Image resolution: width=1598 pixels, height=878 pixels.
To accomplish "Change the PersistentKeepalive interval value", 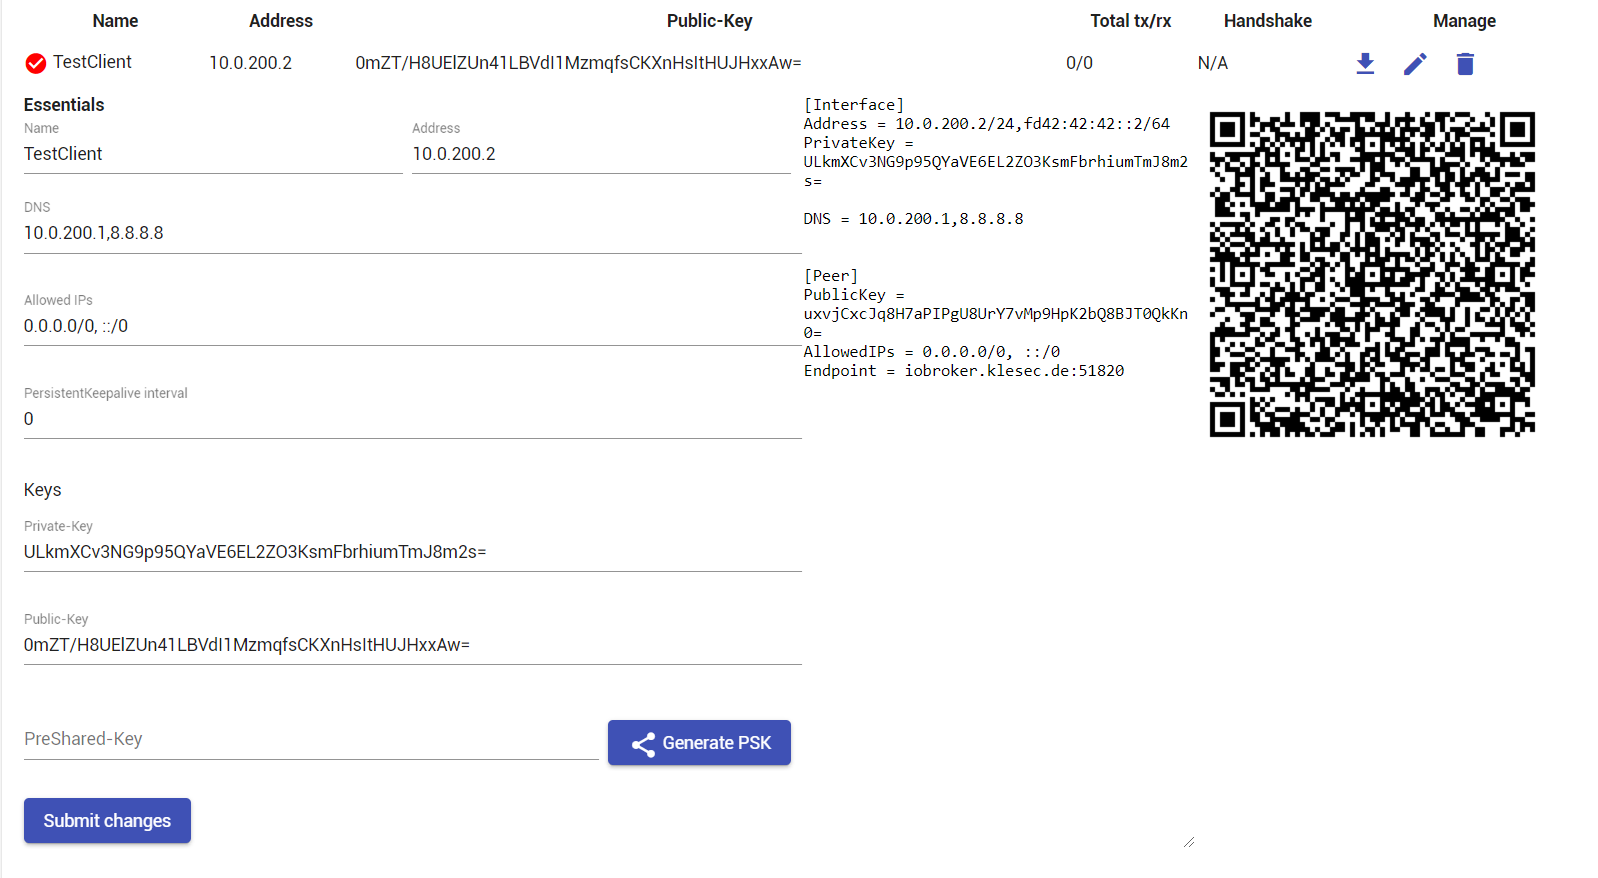I will click(413, 419).
